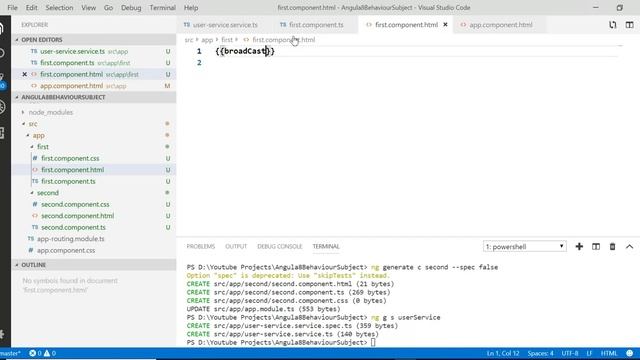
Task: Click the Open Changes icon in editor toolbar
Action: tap(613, 25)
